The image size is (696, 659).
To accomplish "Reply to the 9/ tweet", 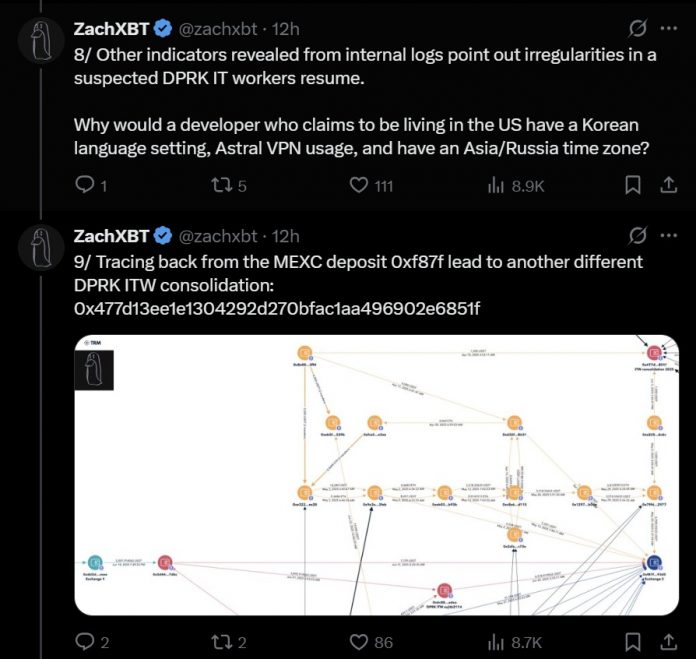I will 85,642.
